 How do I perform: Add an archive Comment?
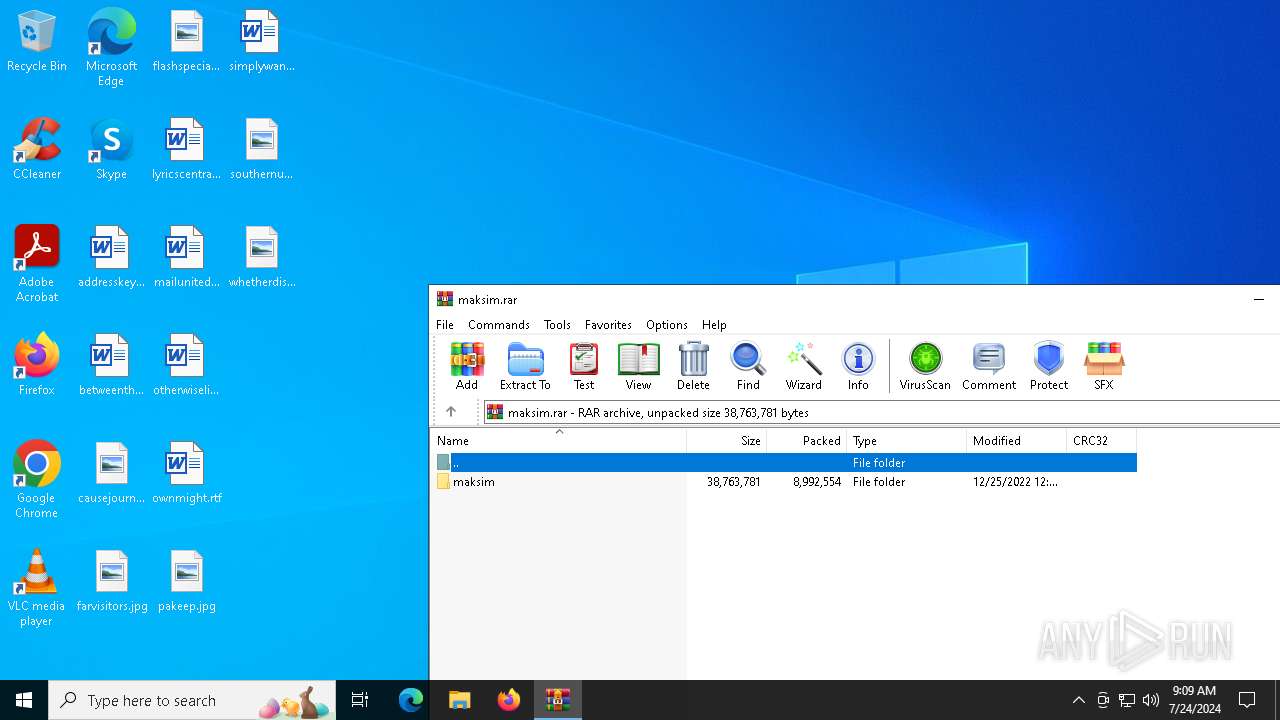pos(989,366)
